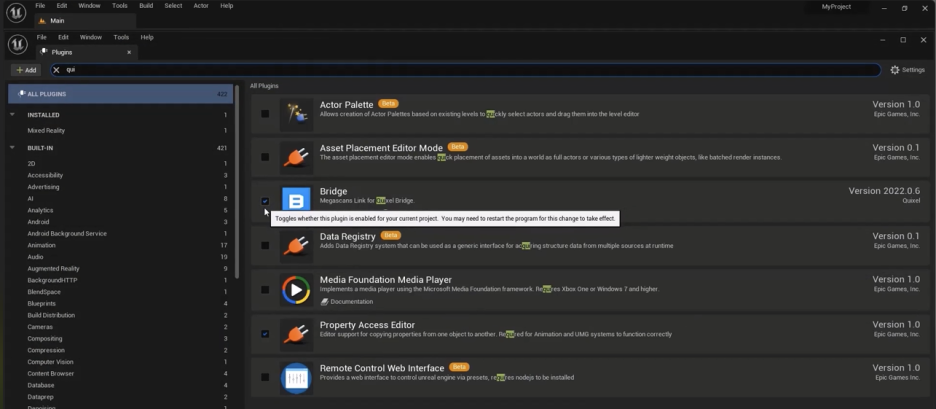The image size is (936, 409).
Task: Open Edit menu in the Plugins window
Action: [x=63, y=37]
